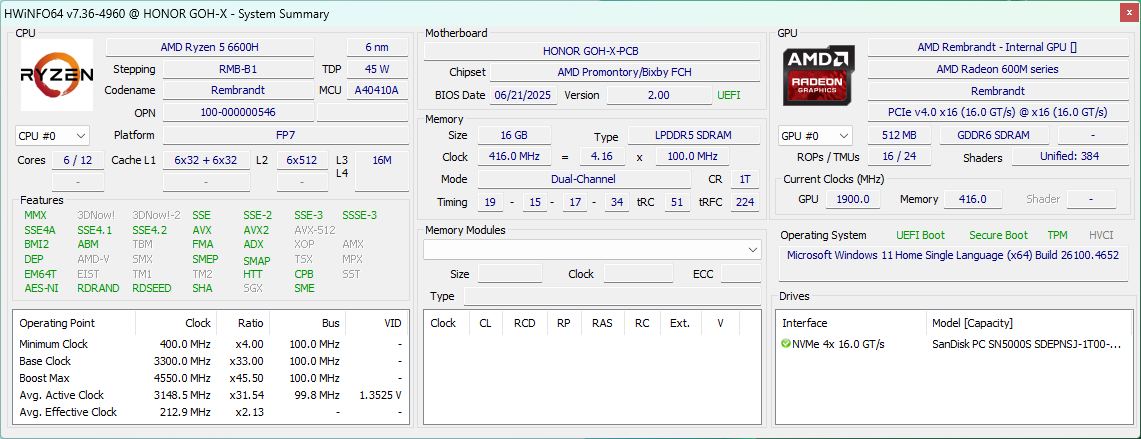The image size is (1141, 439).
Task: Click the RMB-B1 stepping value
Action: point(238,69)
